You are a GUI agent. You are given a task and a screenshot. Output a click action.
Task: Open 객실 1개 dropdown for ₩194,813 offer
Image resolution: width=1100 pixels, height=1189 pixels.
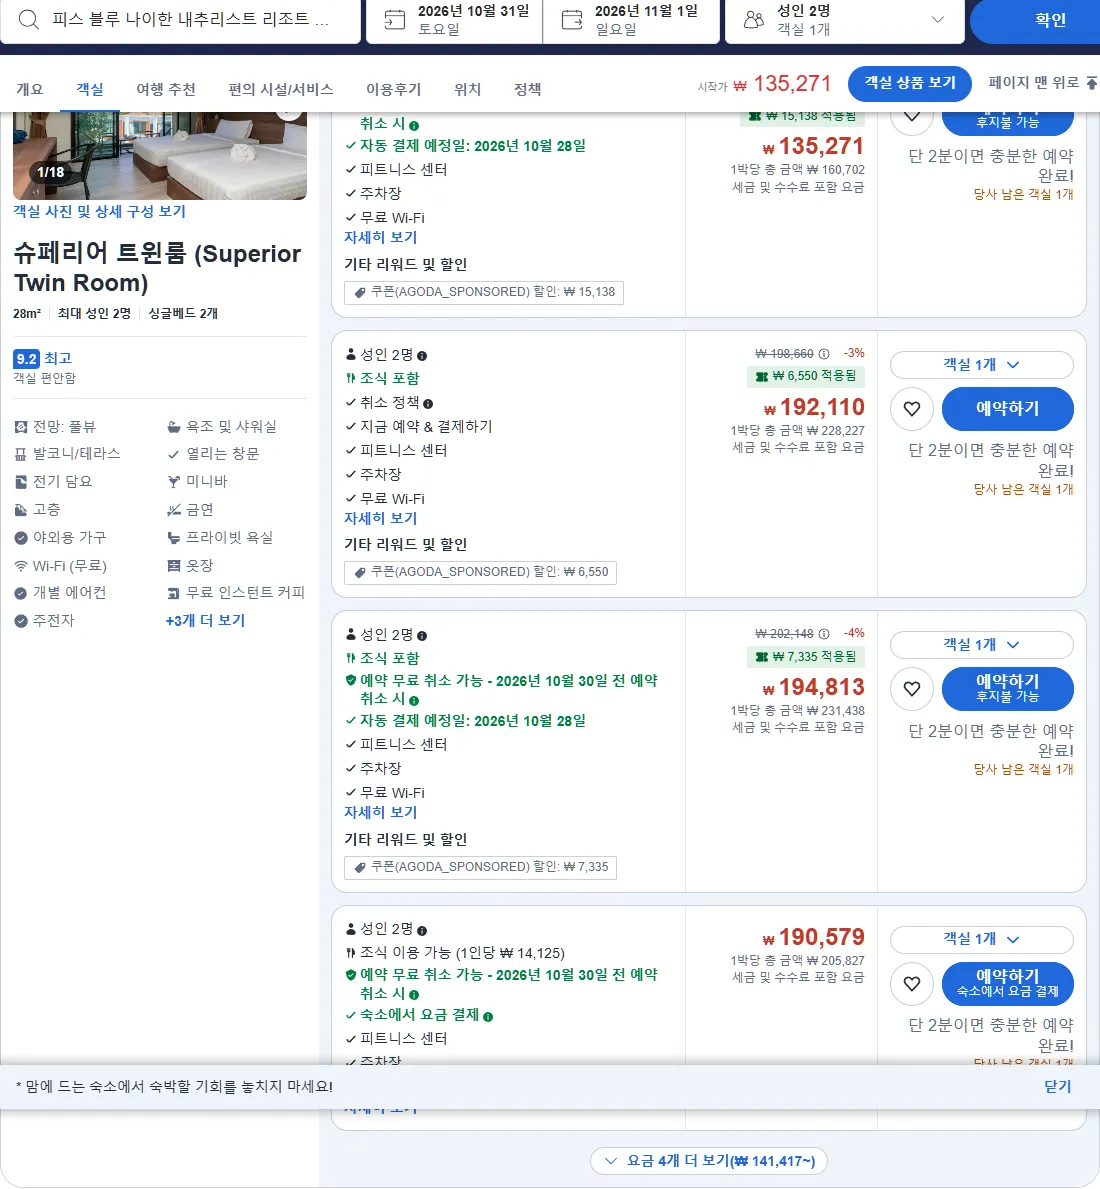pos(982,645)
